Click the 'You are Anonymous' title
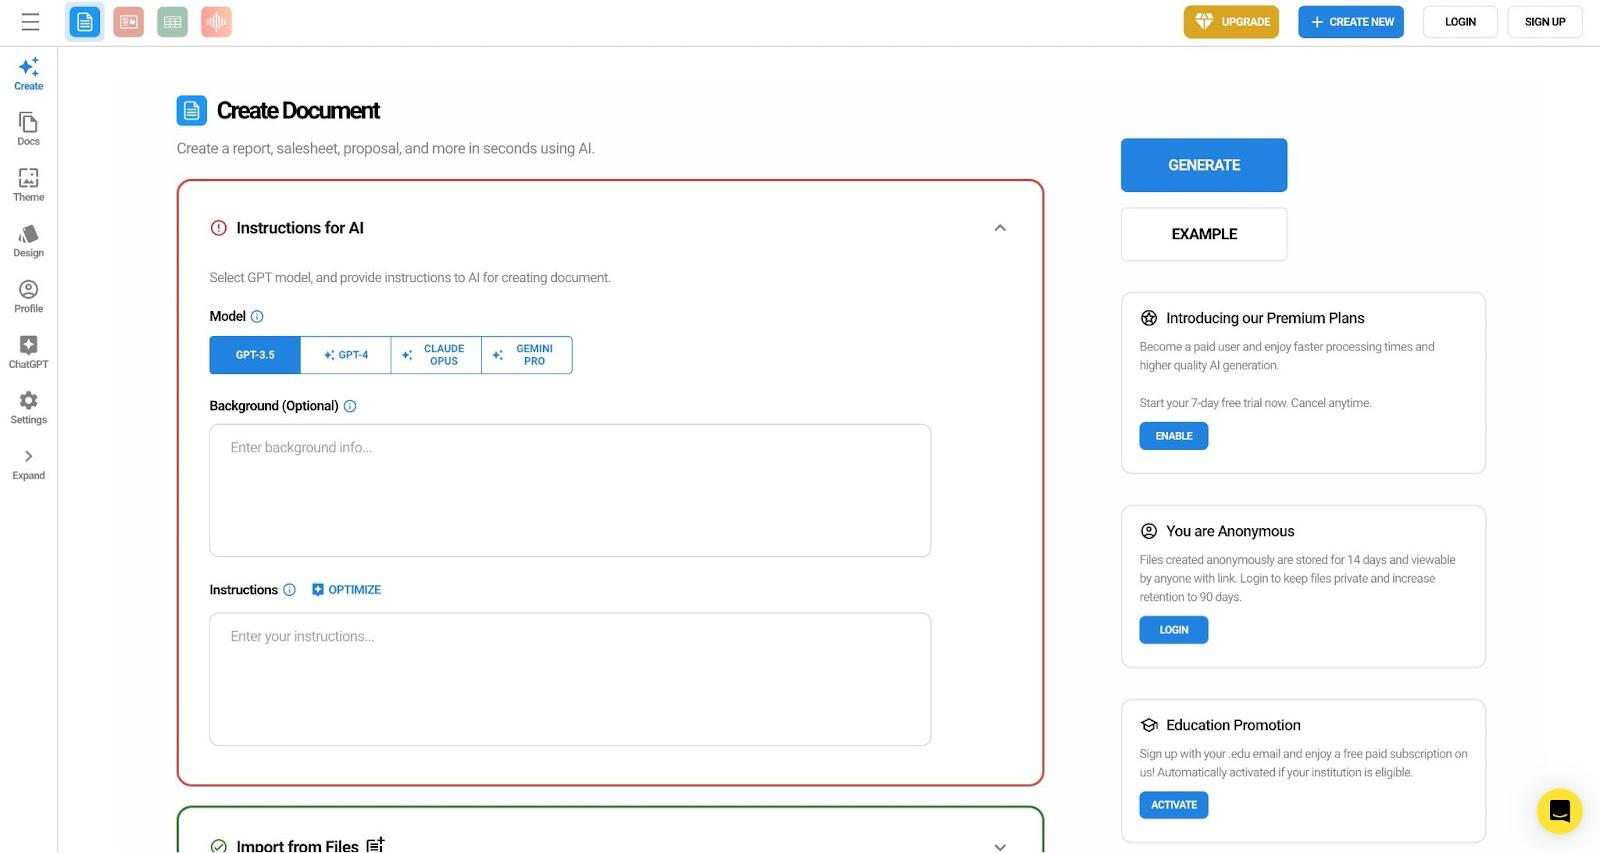Viewport: 1600px width, 853px height. coord(1230,531)
